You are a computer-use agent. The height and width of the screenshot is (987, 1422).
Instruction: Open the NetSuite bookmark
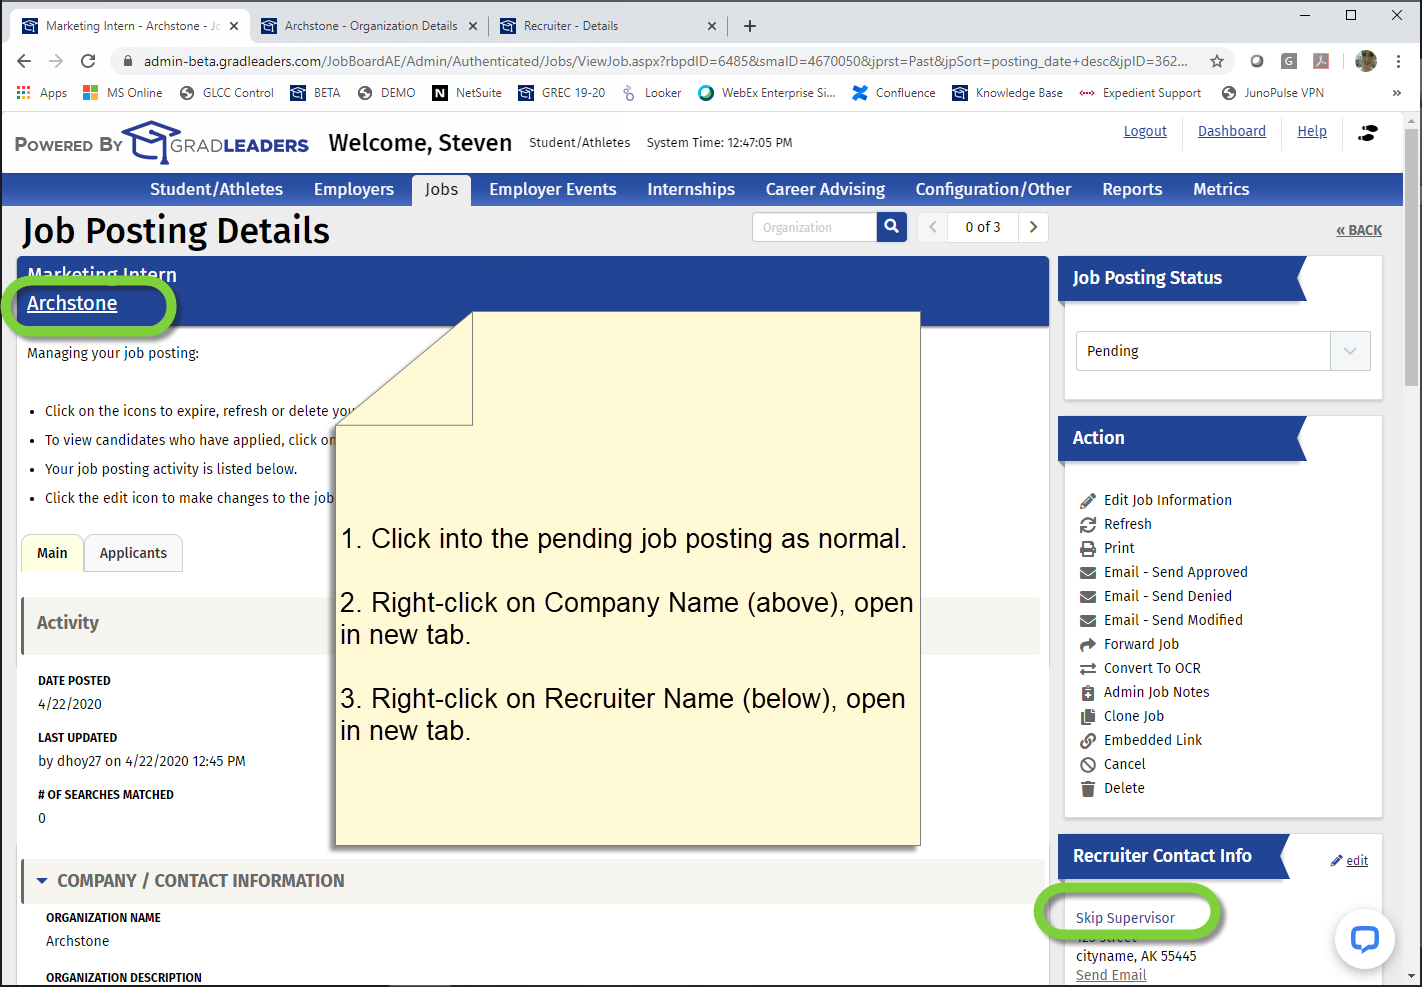(x=467, y=93)
